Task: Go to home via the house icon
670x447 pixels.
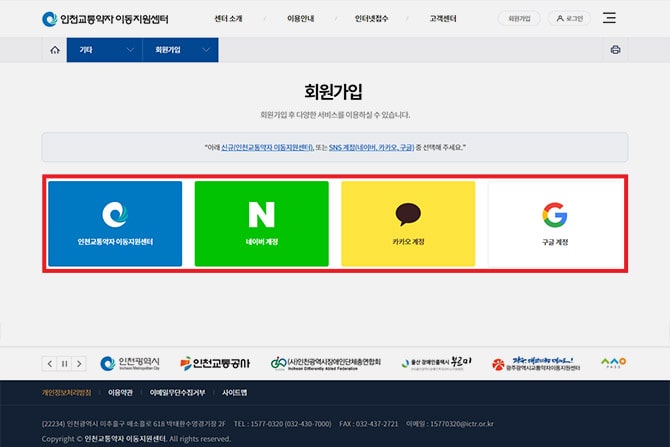Action: coord(55,50)
